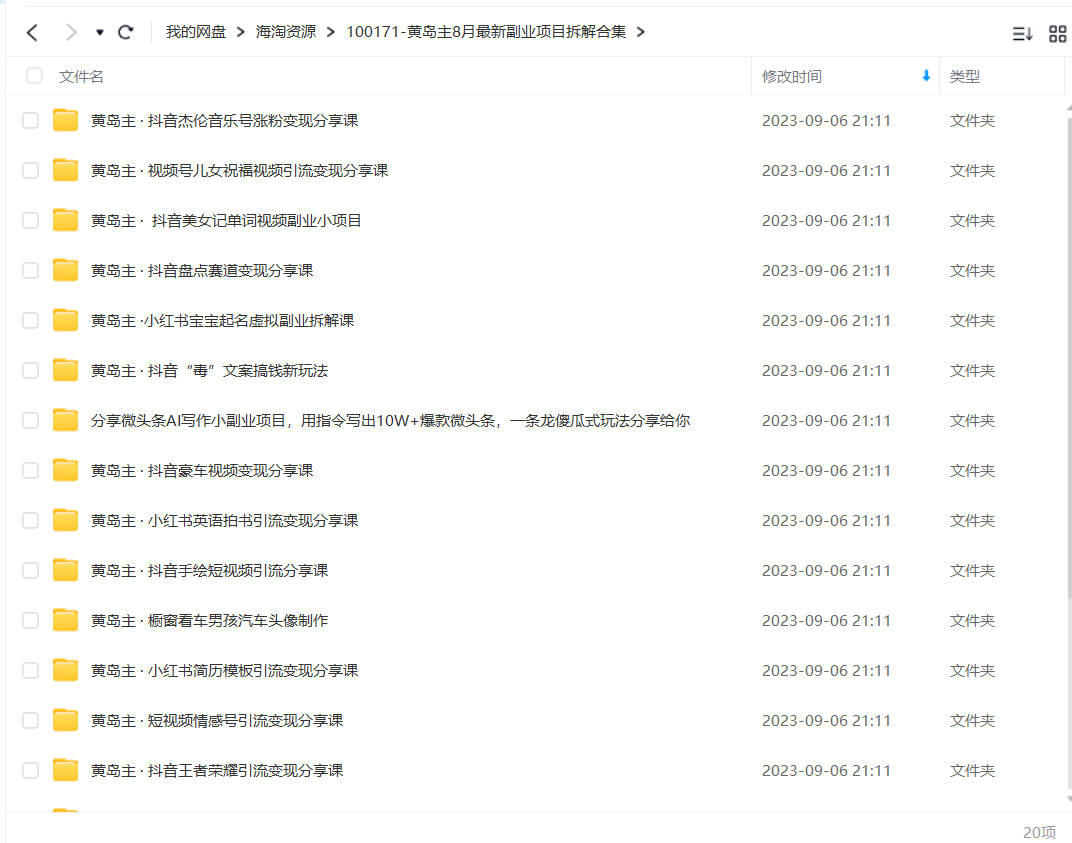The width and height of the screenshot is (1072, 843).
Task: Click folder icon of 分享微头条AI写作小副业项目
Action: [x=66, y=420]
